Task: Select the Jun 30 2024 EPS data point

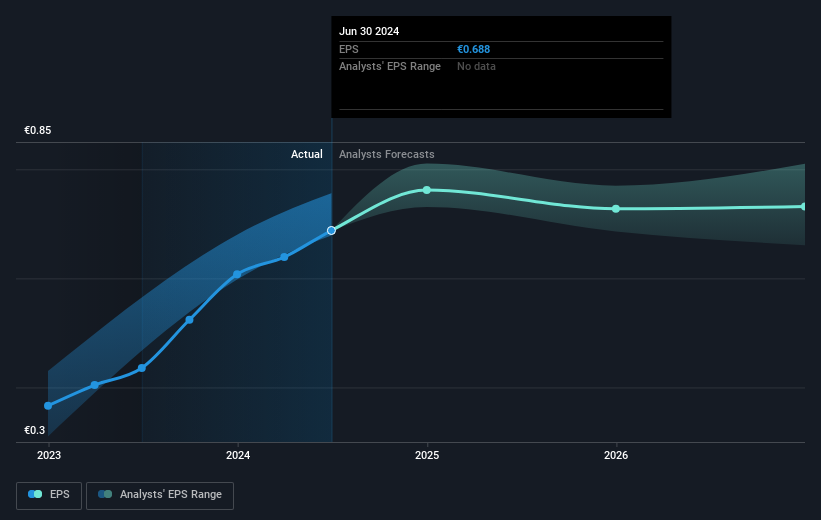Action: (331, 230)
